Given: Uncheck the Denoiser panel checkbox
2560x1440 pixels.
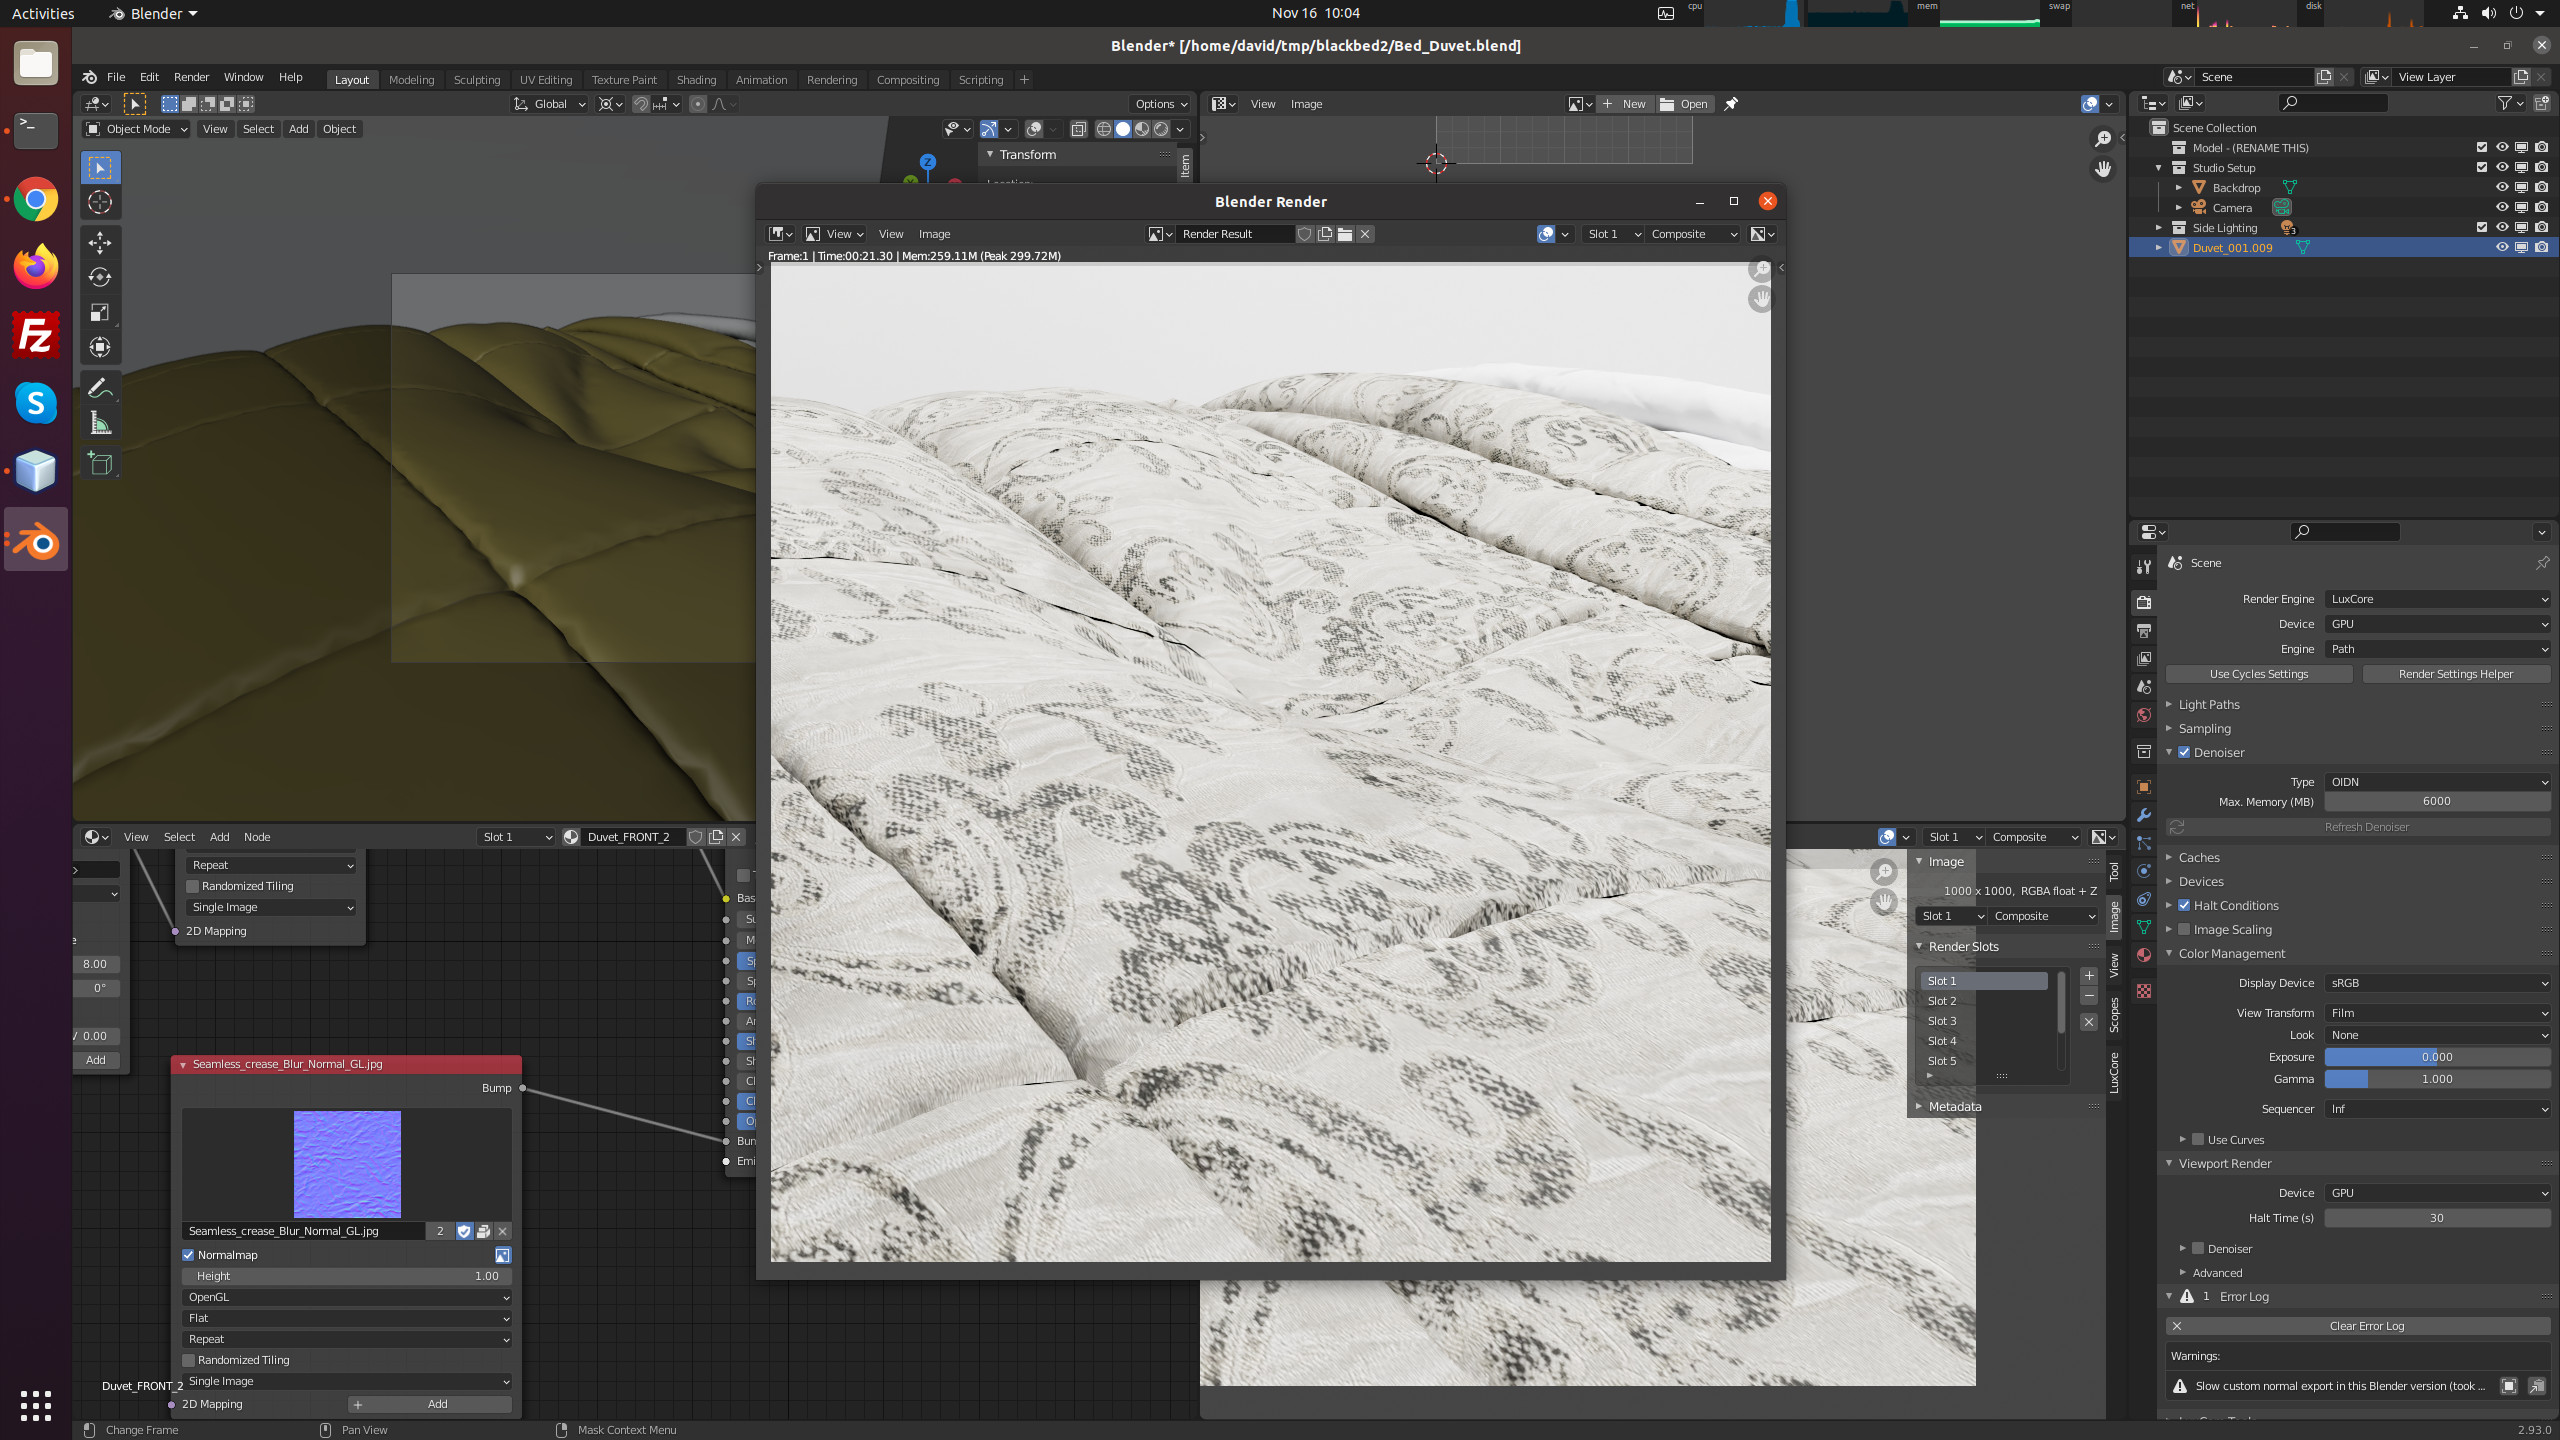Looking at the screenshot, I should 2184,753.
